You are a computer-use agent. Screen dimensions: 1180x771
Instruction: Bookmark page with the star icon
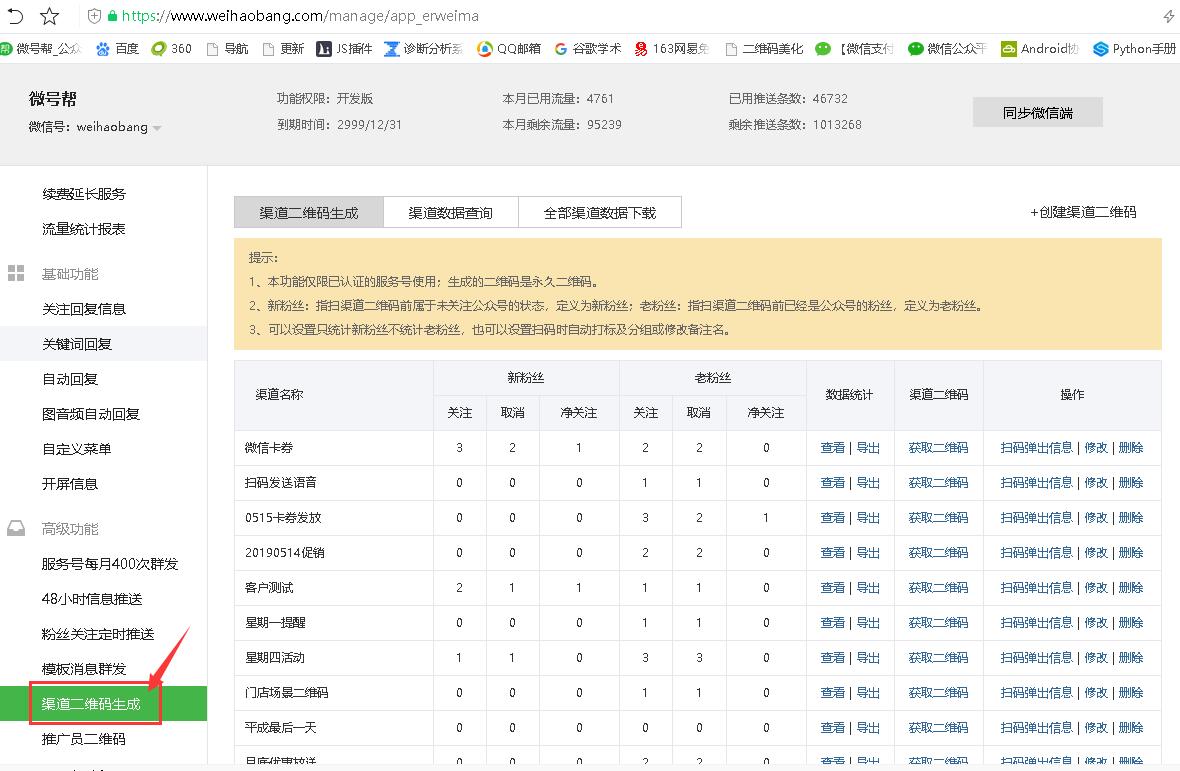pyautogui.click(x=50, y=16)
